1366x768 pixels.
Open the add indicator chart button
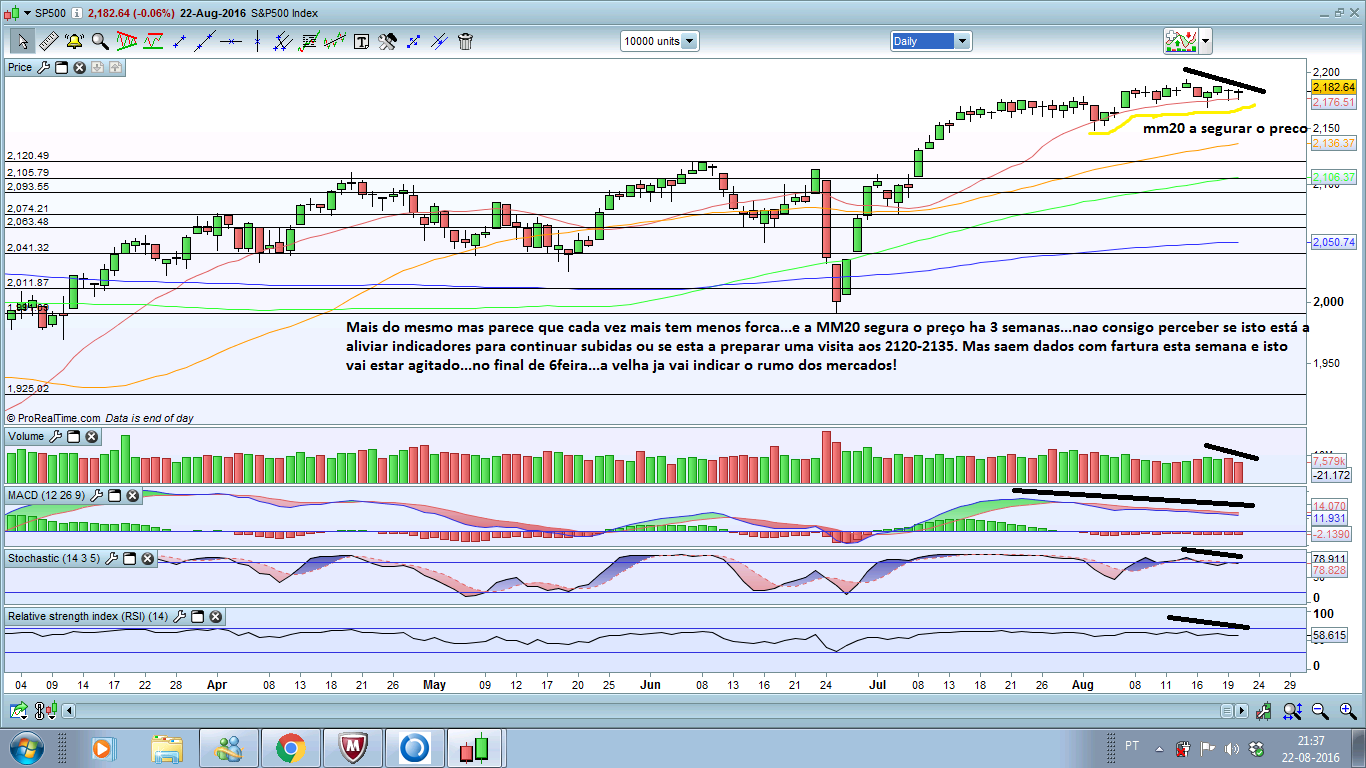tap(1181, 41)
